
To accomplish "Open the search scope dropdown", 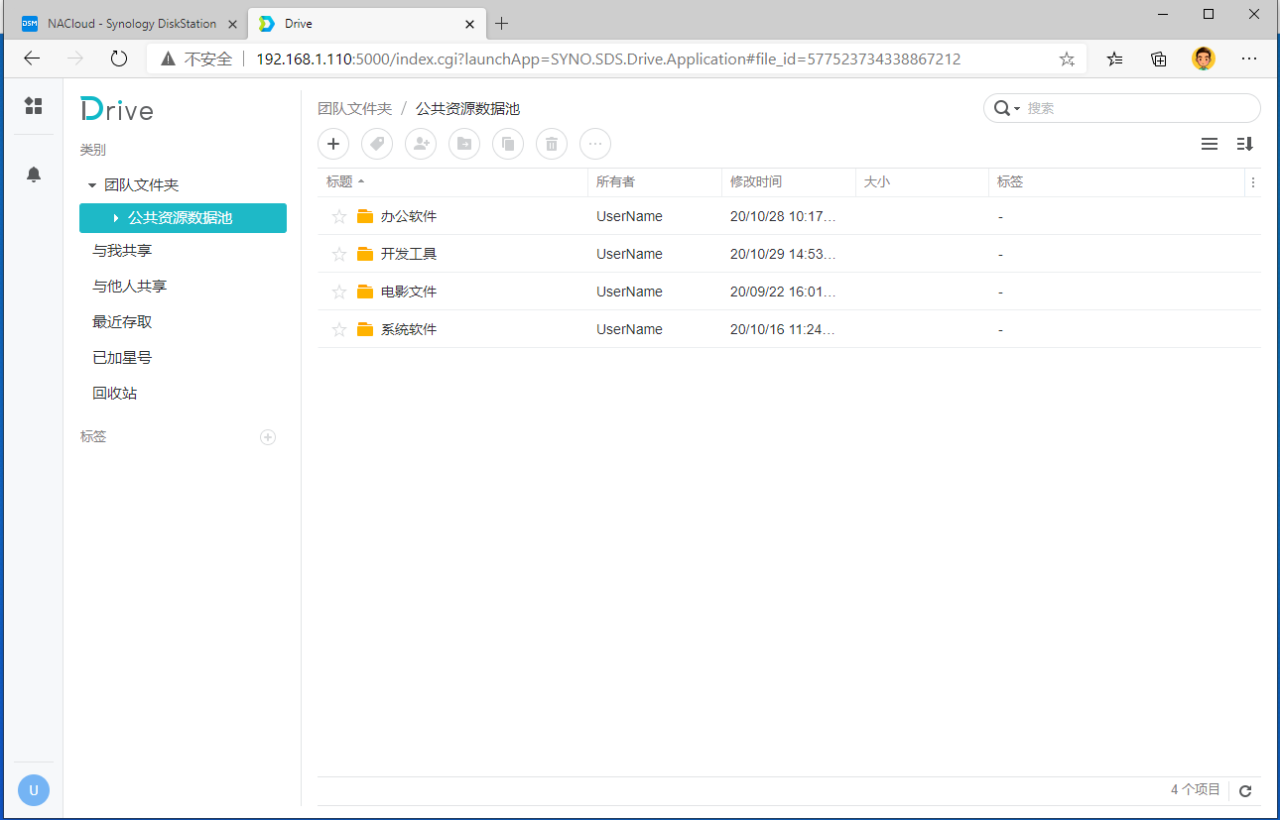I will pos(1016,107).
